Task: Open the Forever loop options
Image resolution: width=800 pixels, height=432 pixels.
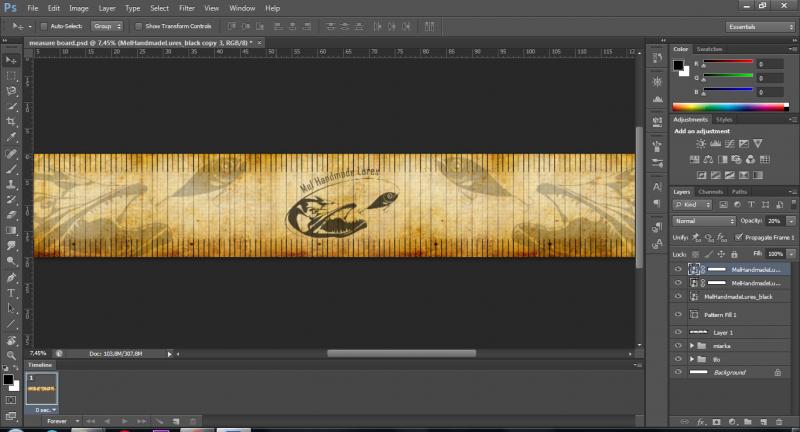Action: point(65,421)
